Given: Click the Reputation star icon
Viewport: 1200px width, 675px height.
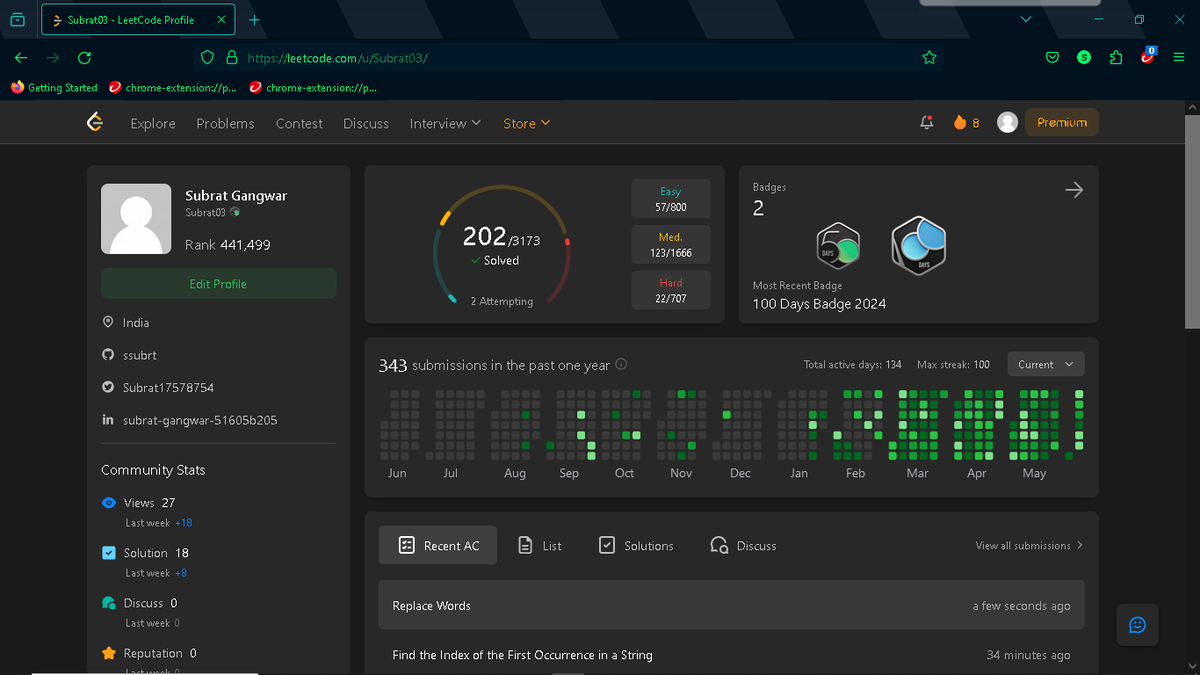Looking at the screenshot, I should tap(109, 653).
